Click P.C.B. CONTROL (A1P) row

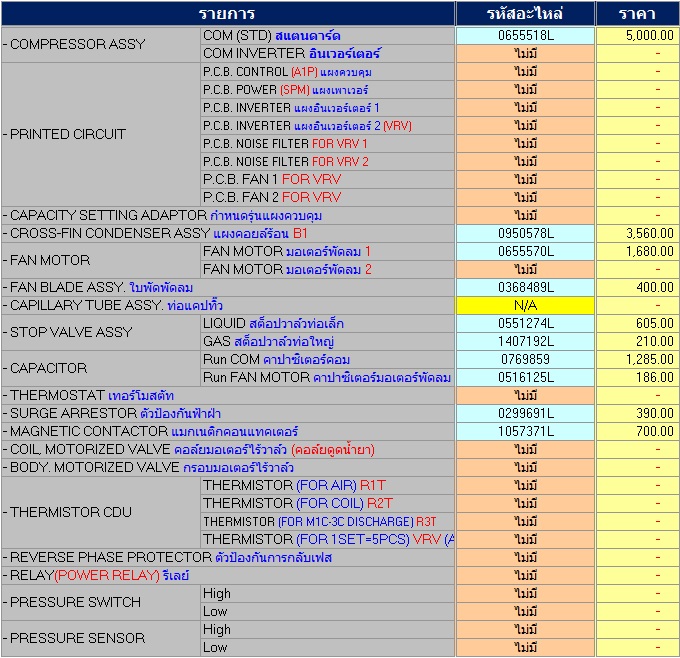[327, 72]
